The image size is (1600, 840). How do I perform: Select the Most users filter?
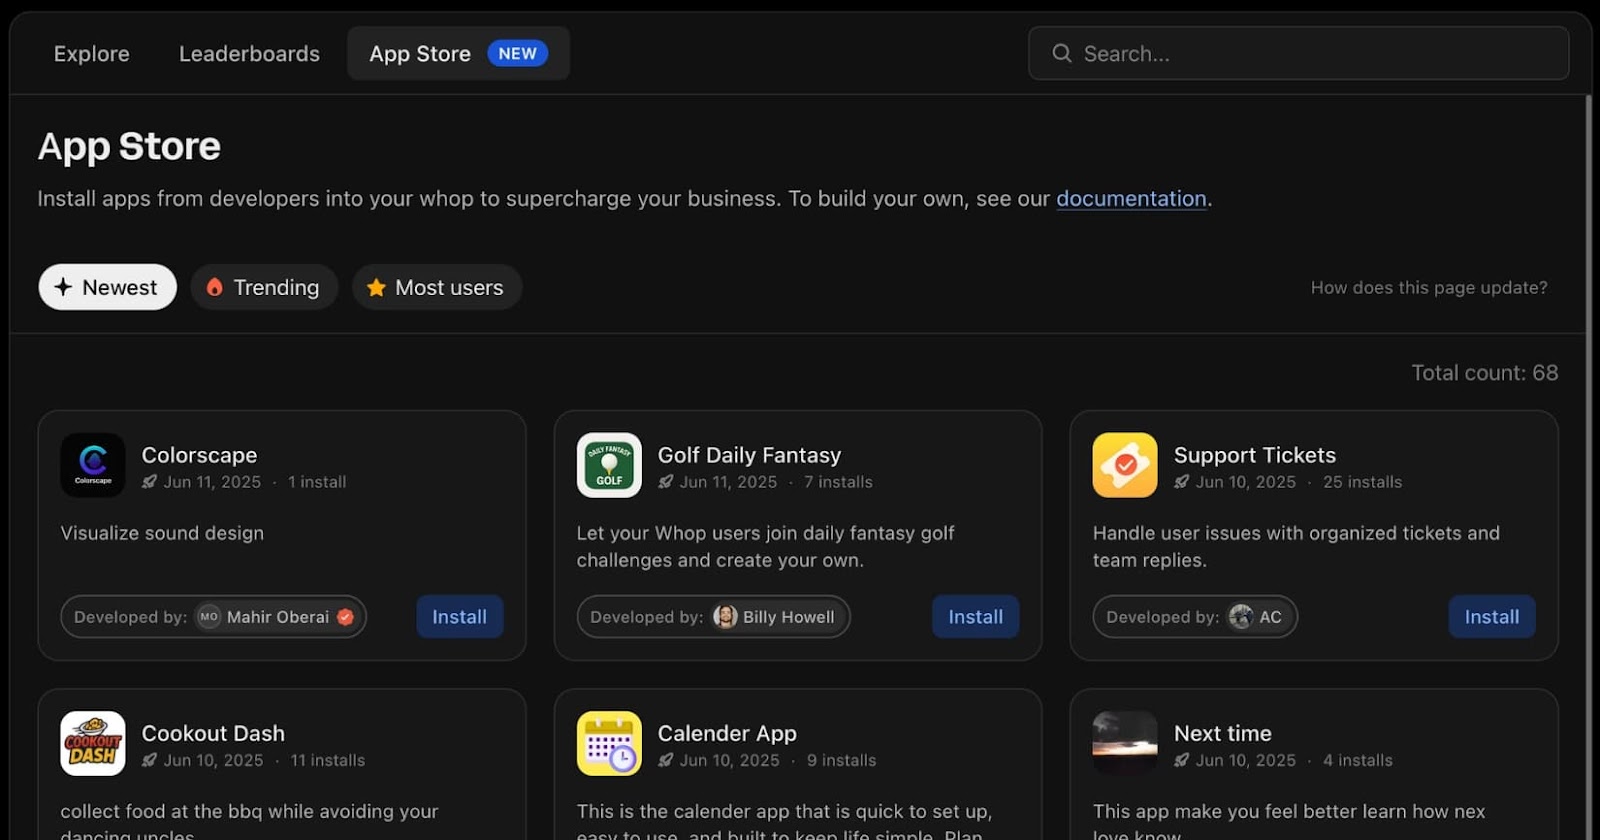436,287
